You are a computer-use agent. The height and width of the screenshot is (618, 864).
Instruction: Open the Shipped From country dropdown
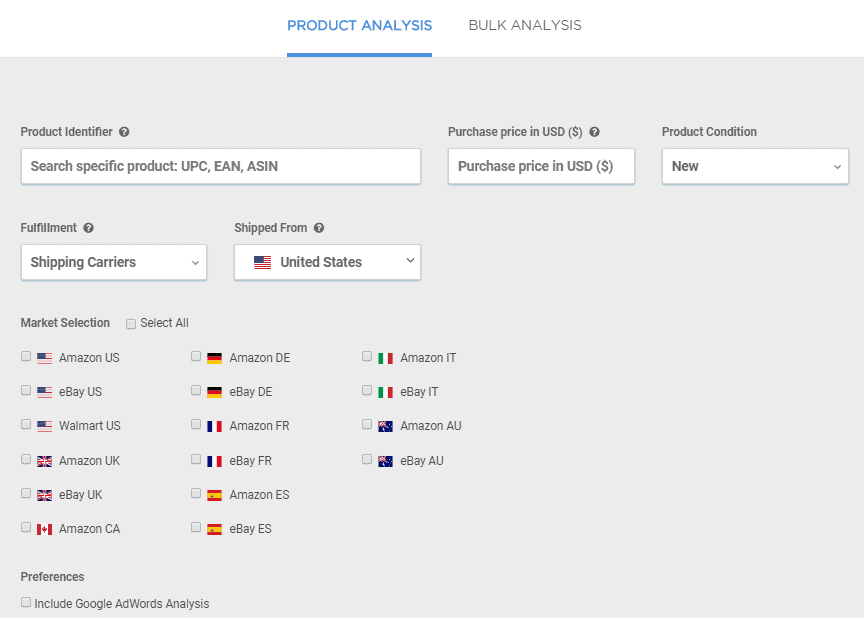click(327, 262)
